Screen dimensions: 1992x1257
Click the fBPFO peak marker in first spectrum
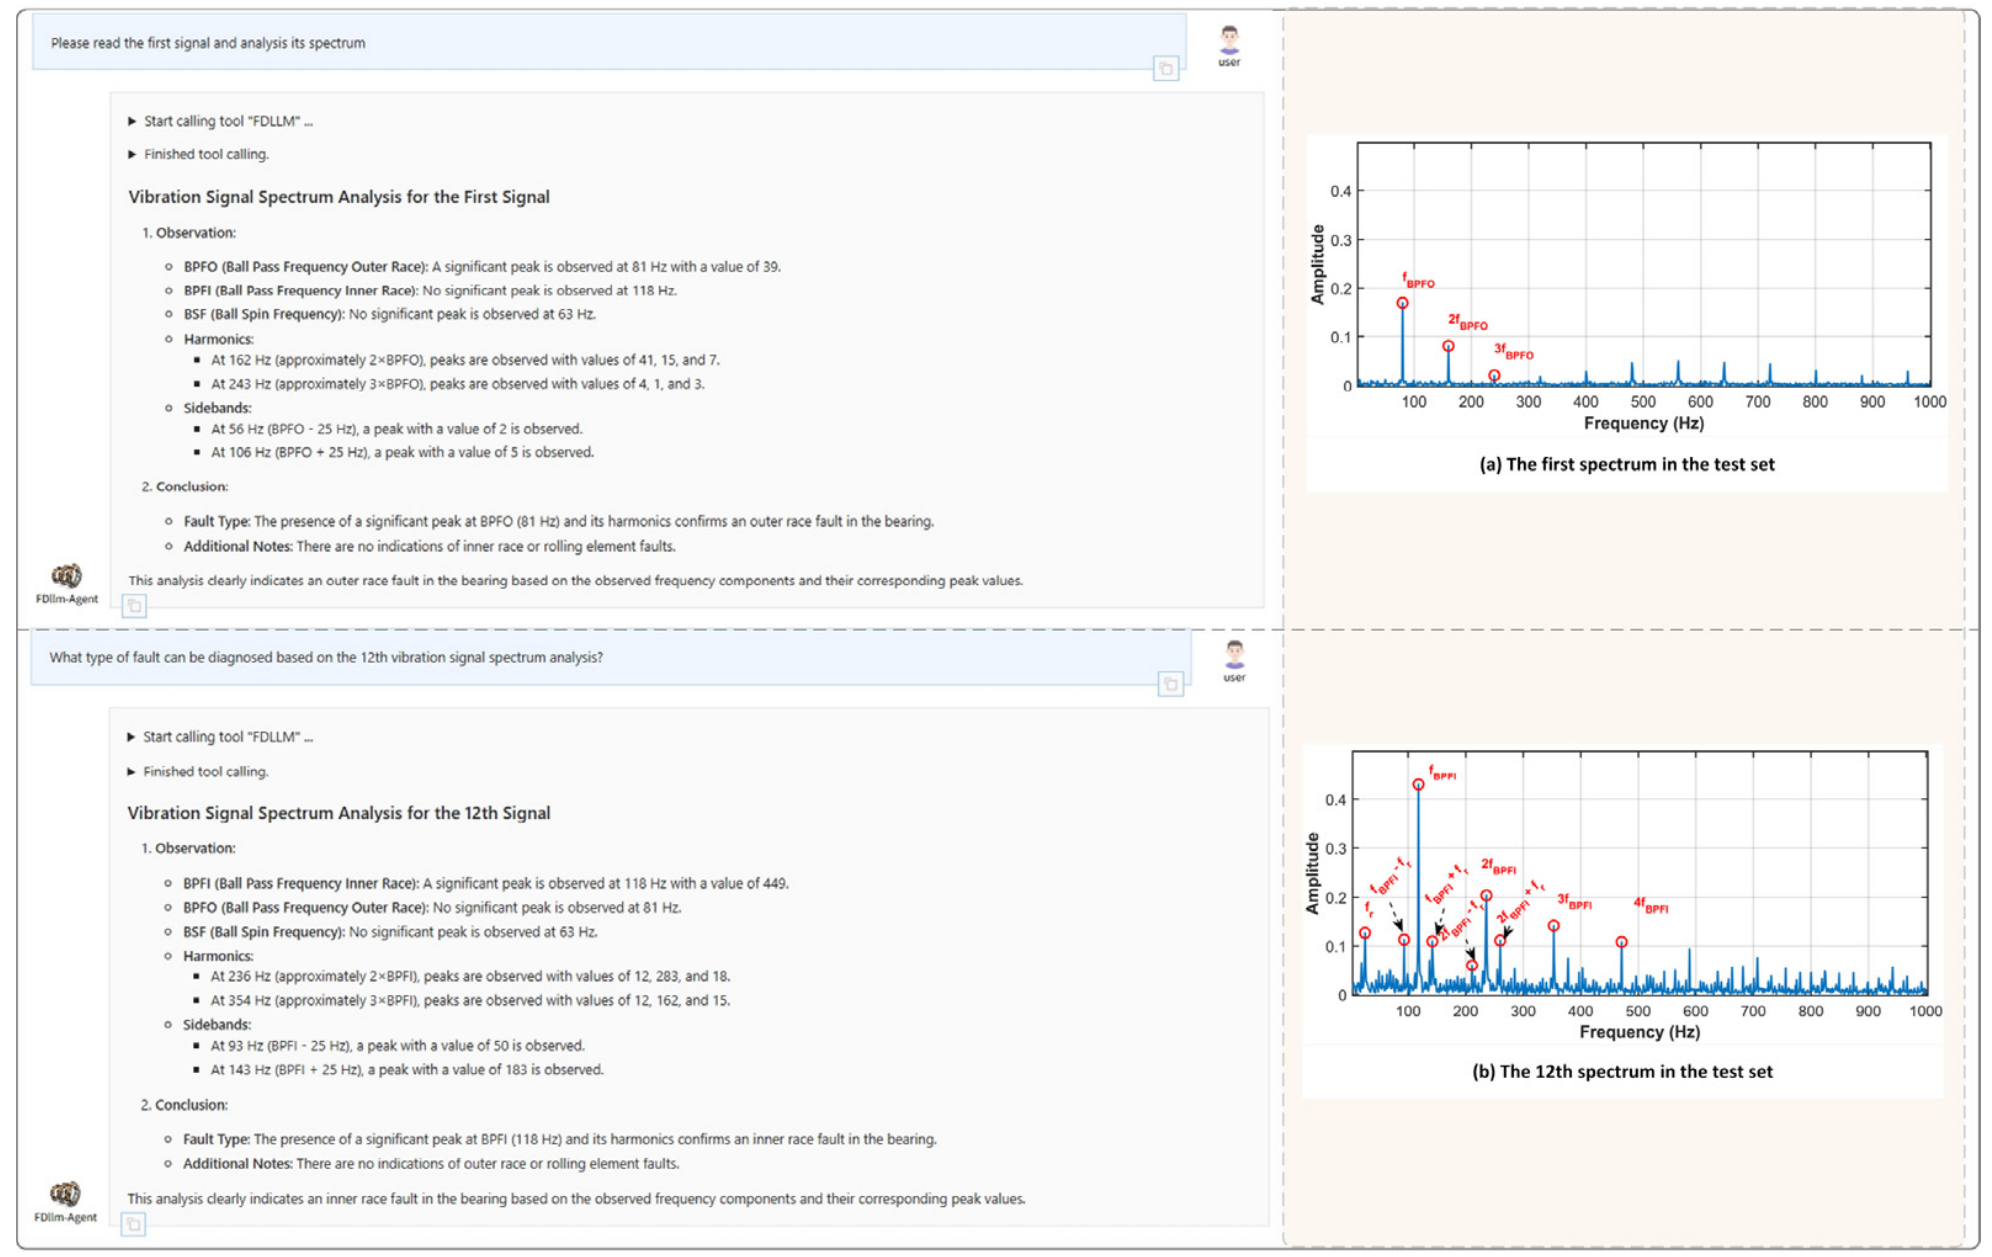click(x=1402, y=303)
